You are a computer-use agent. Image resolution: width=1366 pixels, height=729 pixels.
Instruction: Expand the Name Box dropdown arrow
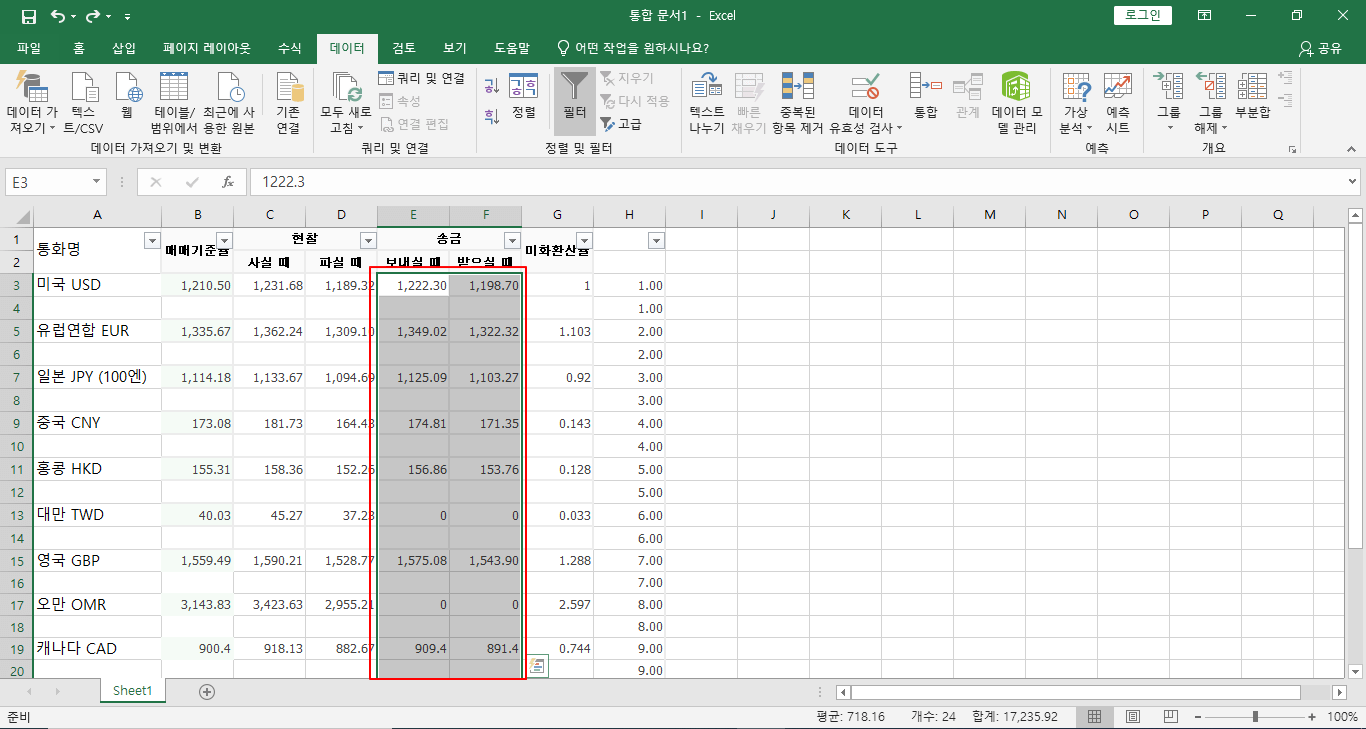[97, 182]
